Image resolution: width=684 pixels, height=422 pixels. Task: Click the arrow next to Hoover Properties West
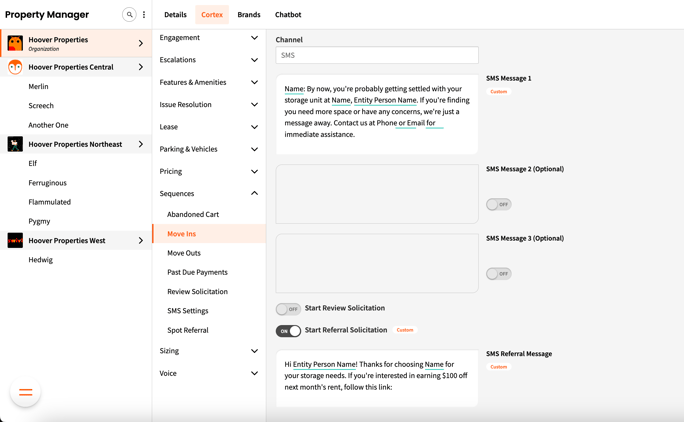(140, 241)
